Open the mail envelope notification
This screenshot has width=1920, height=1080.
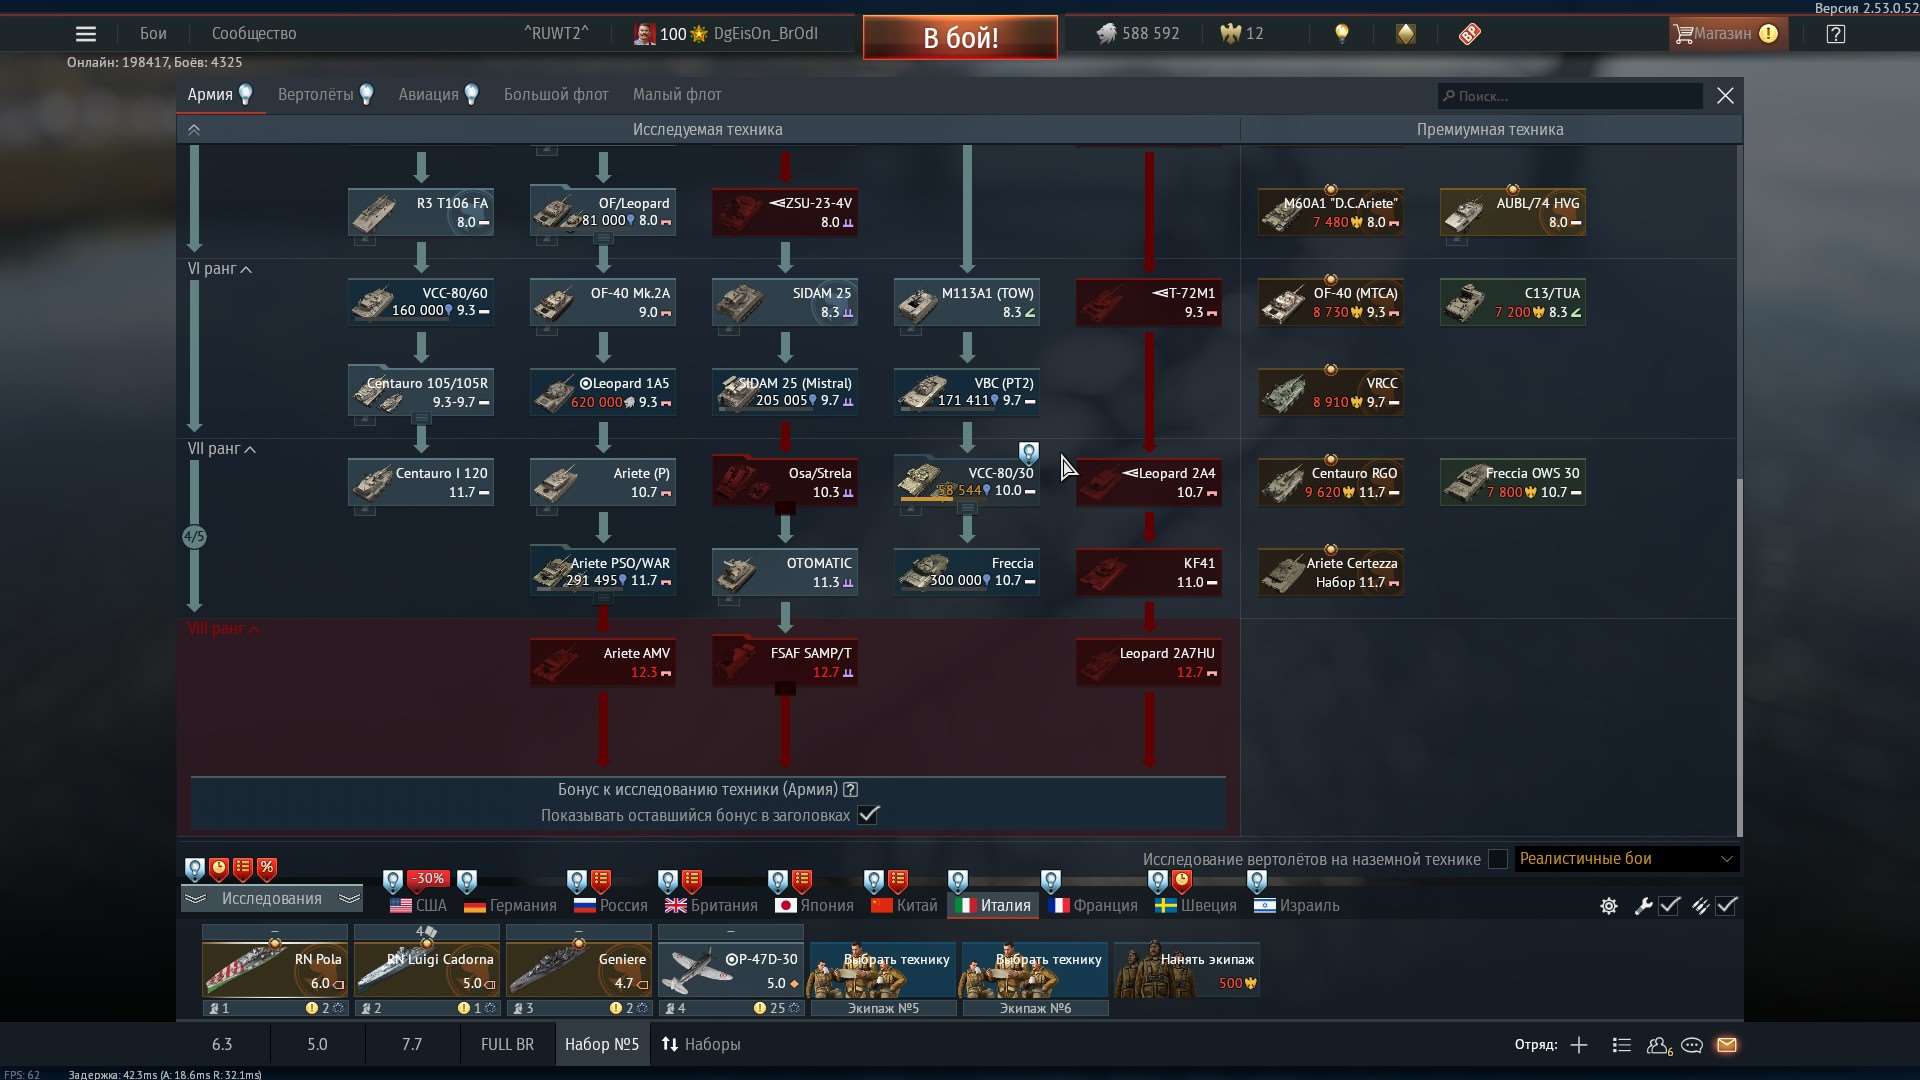(x=1728, y=1045)
